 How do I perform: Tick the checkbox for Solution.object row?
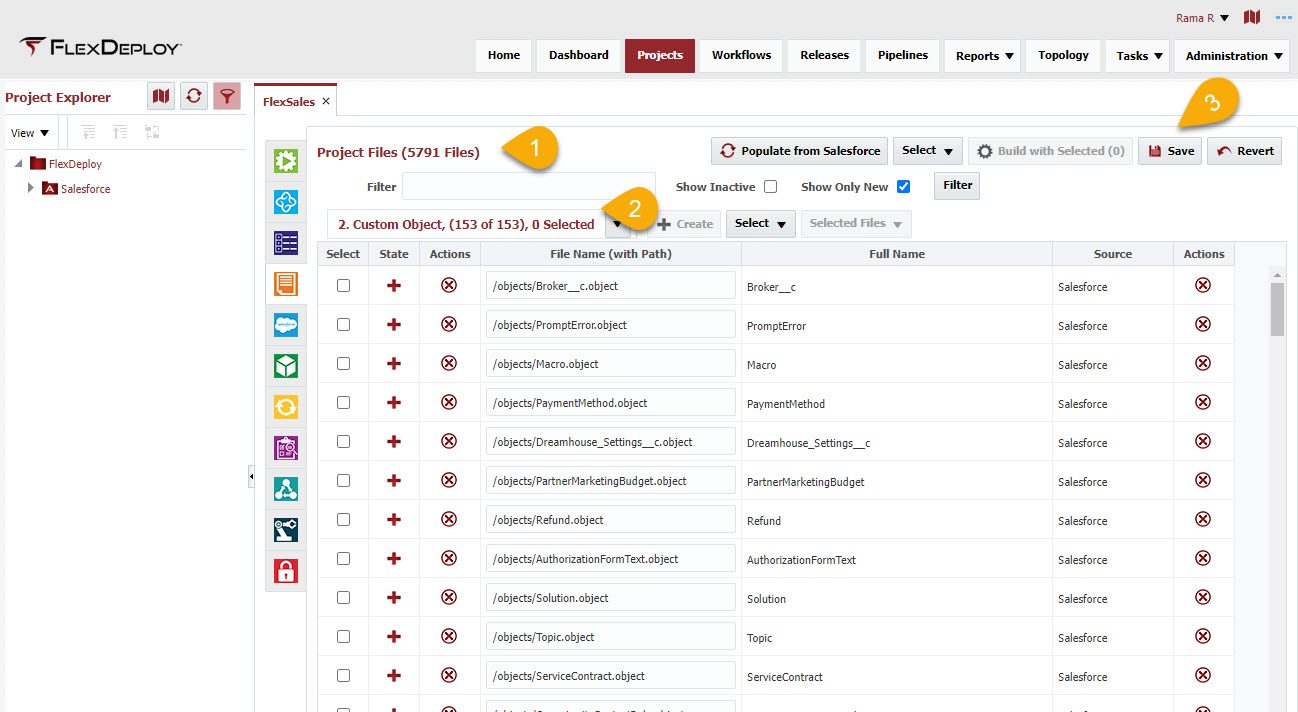coord(343,598)
